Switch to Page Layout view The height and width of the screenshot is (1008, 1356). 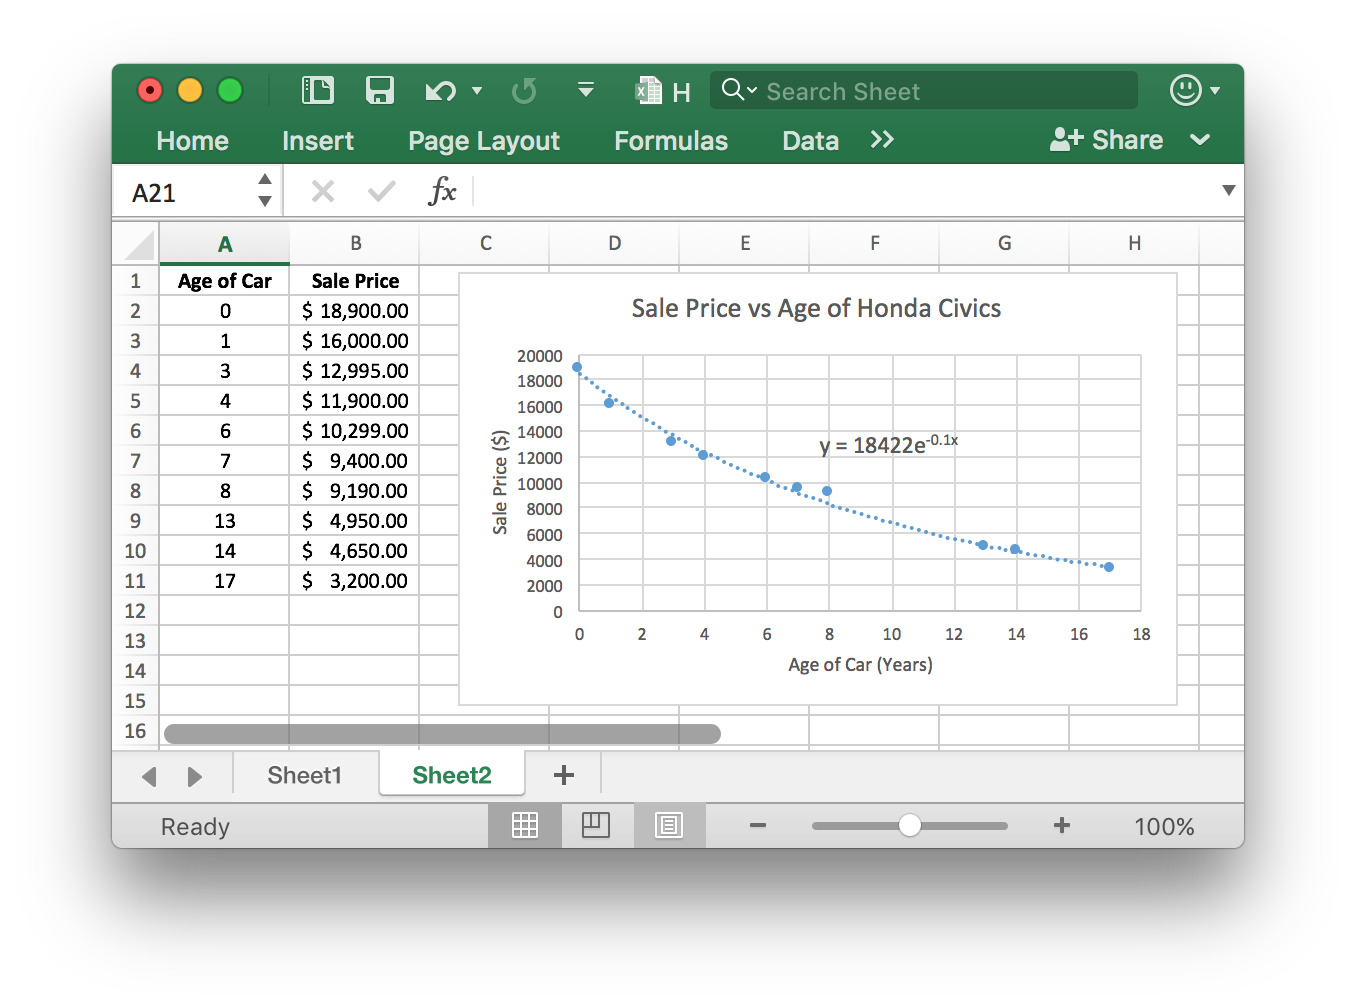pos(596,826)
